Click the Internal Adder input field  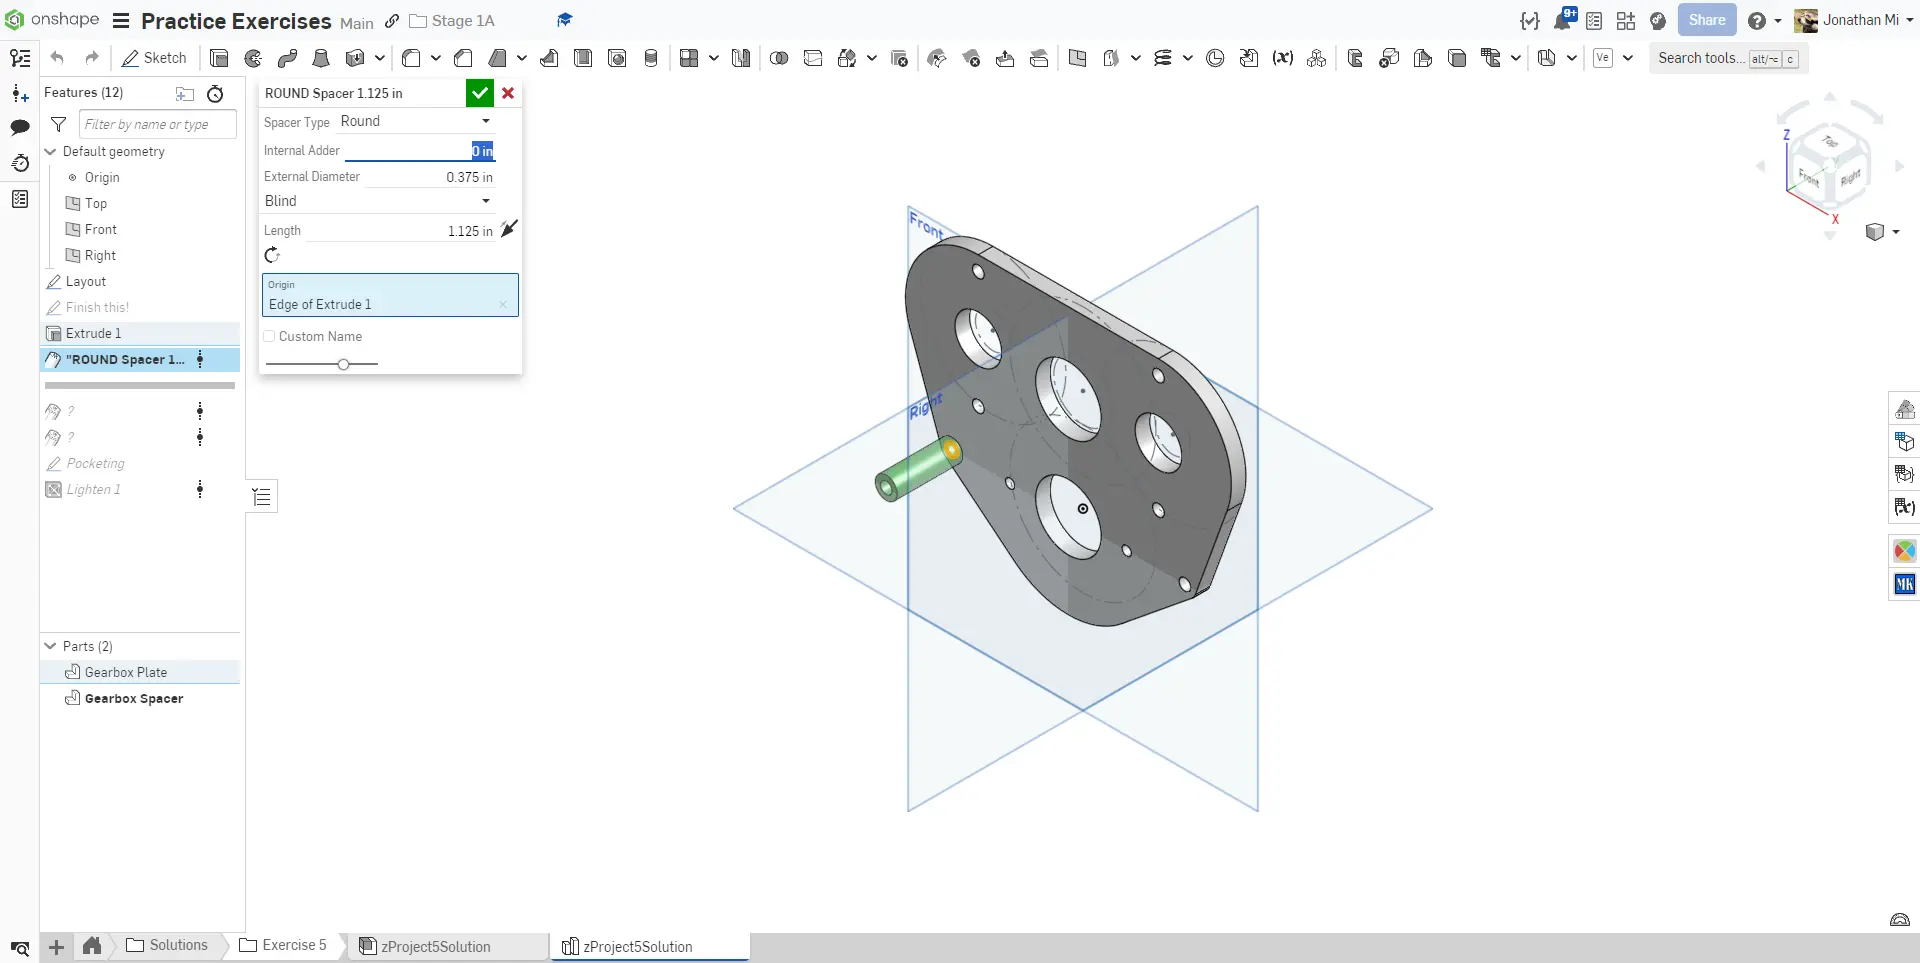point(418,151)
